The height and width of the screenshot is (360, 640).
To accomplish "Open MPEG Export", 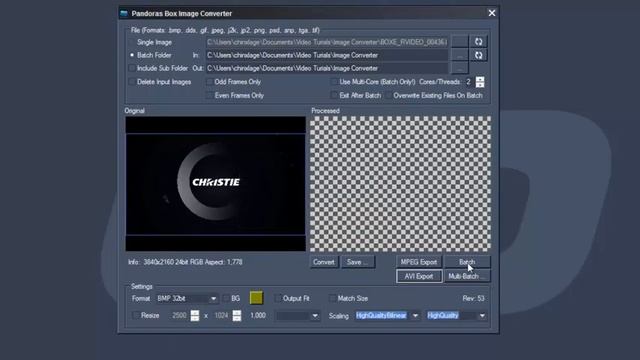I will coord(419,262).
